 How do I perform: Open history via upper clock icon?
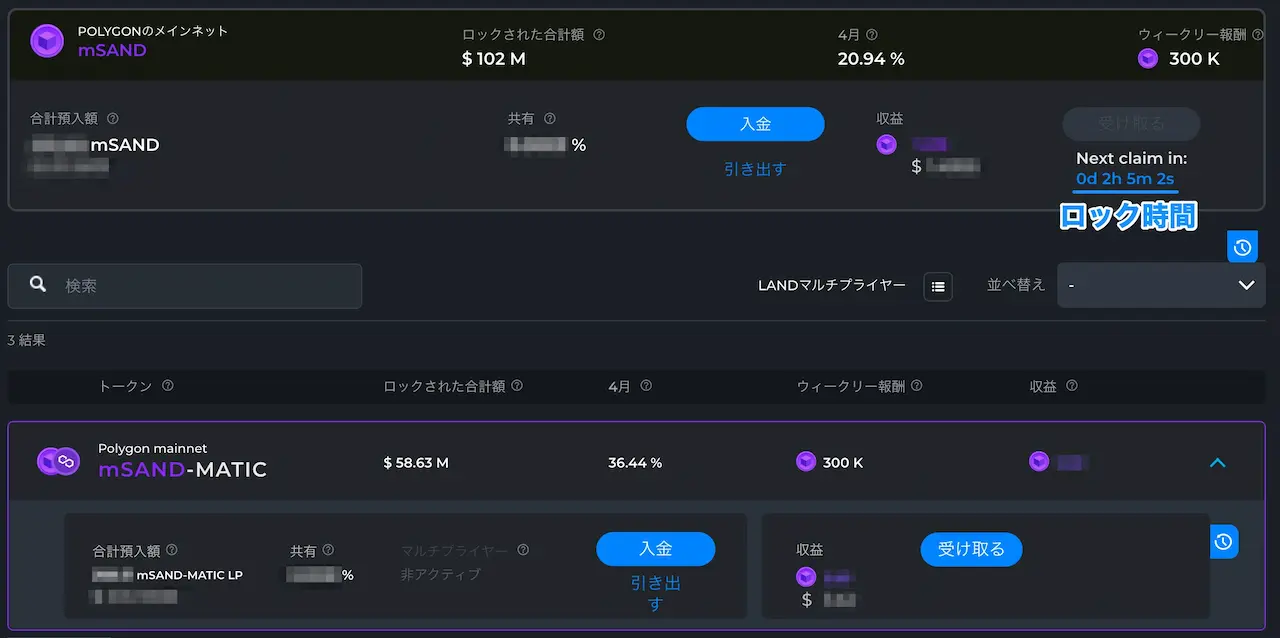pos(1242,247)
